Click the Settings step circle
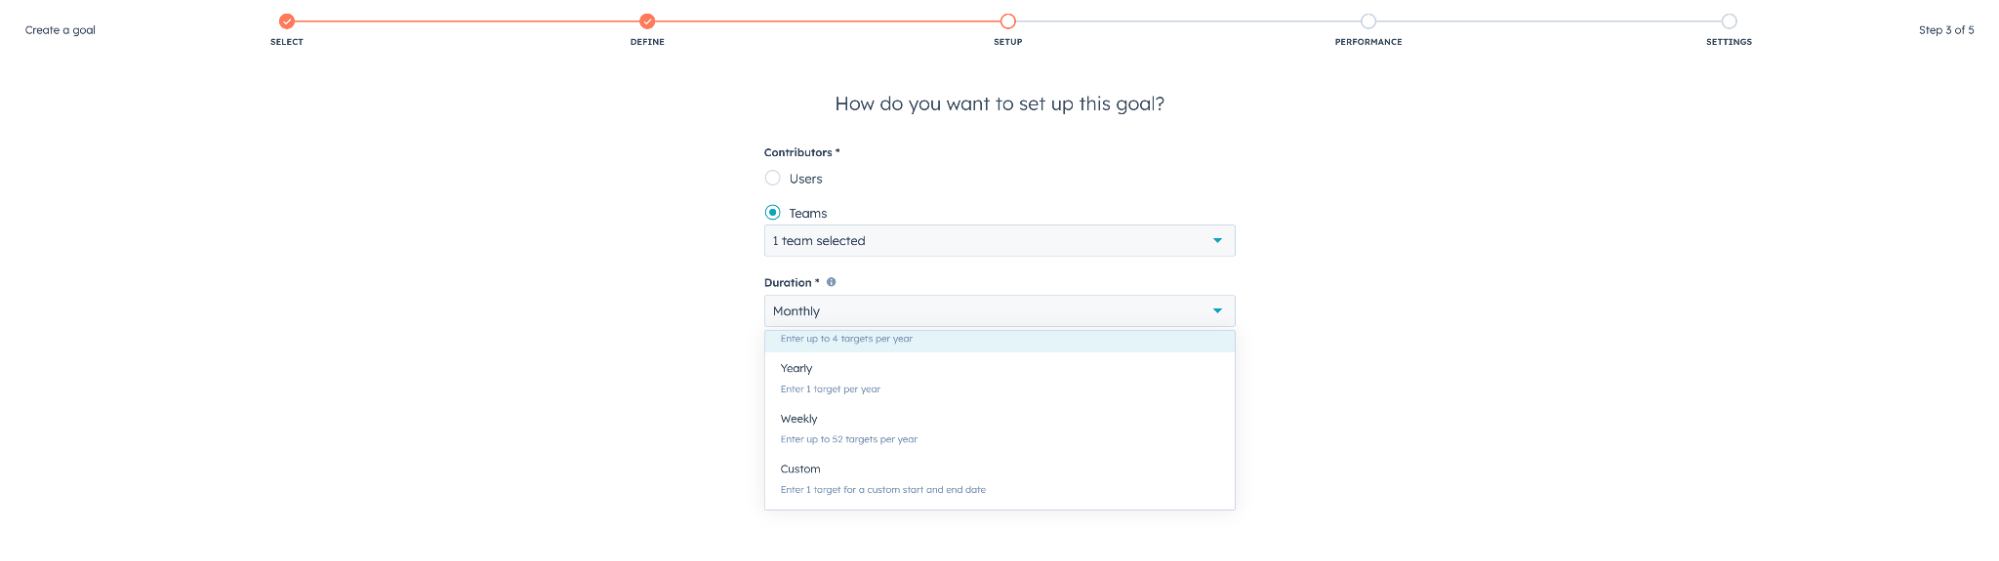Viewport: 1999px width, 561px height. (1729, 21)
